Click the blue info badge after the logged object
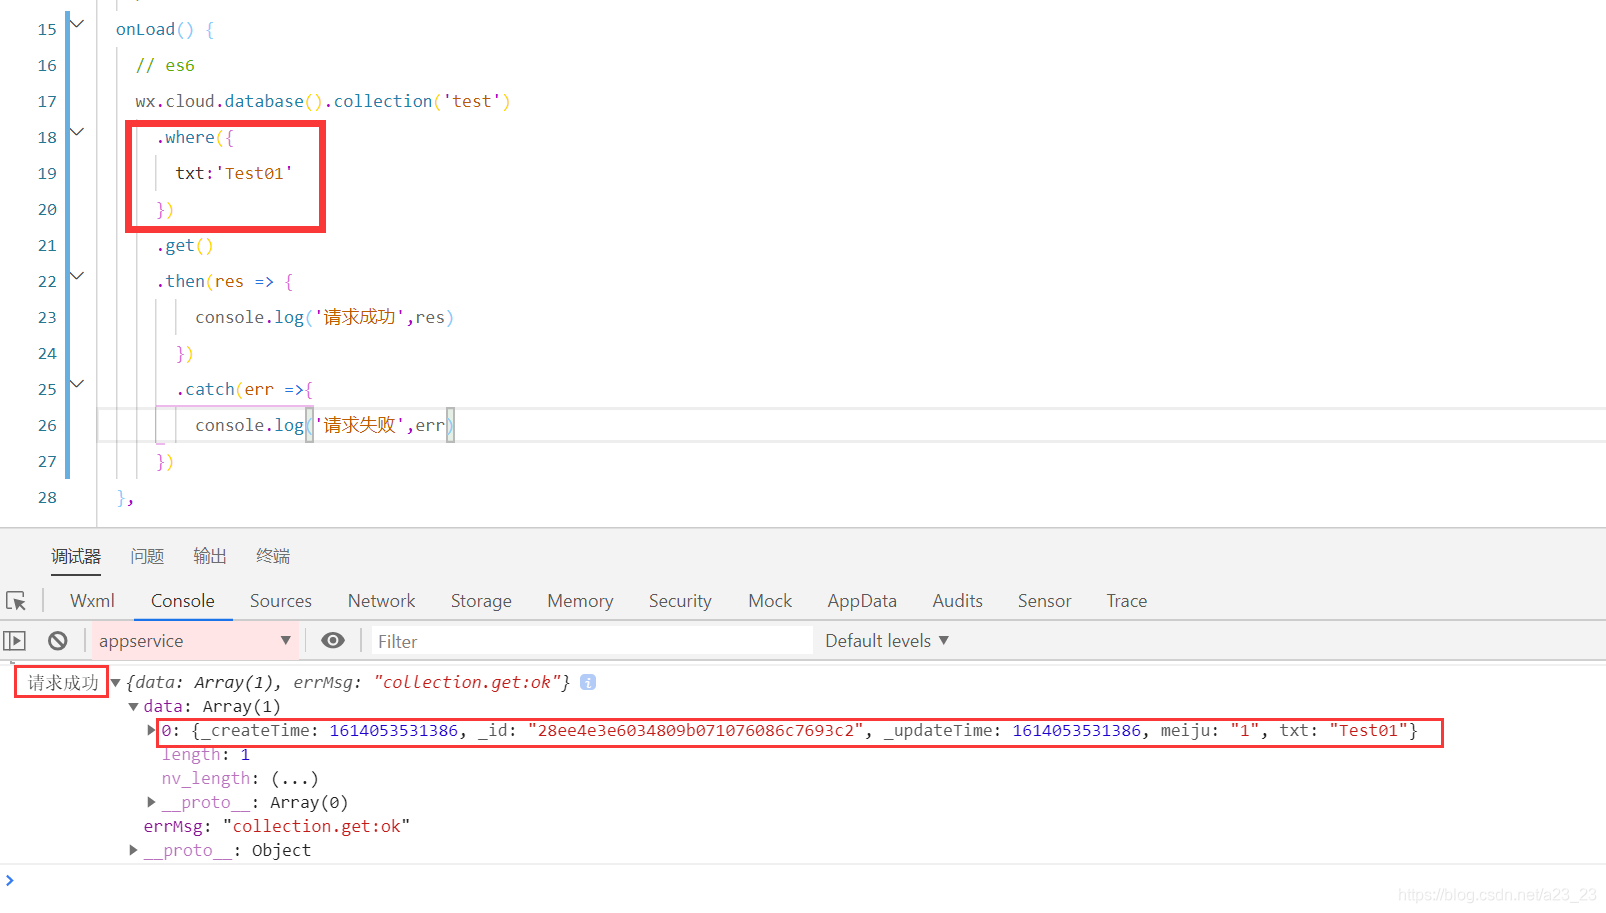This screenshot has height=913, width=1606. coord(588,682)
